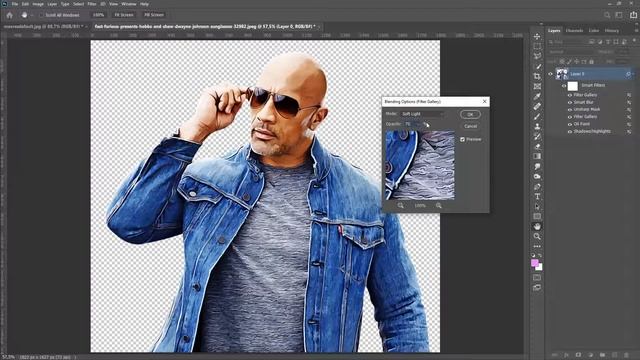Select the Rectangular Marquee tool

[x=537, y=46]
